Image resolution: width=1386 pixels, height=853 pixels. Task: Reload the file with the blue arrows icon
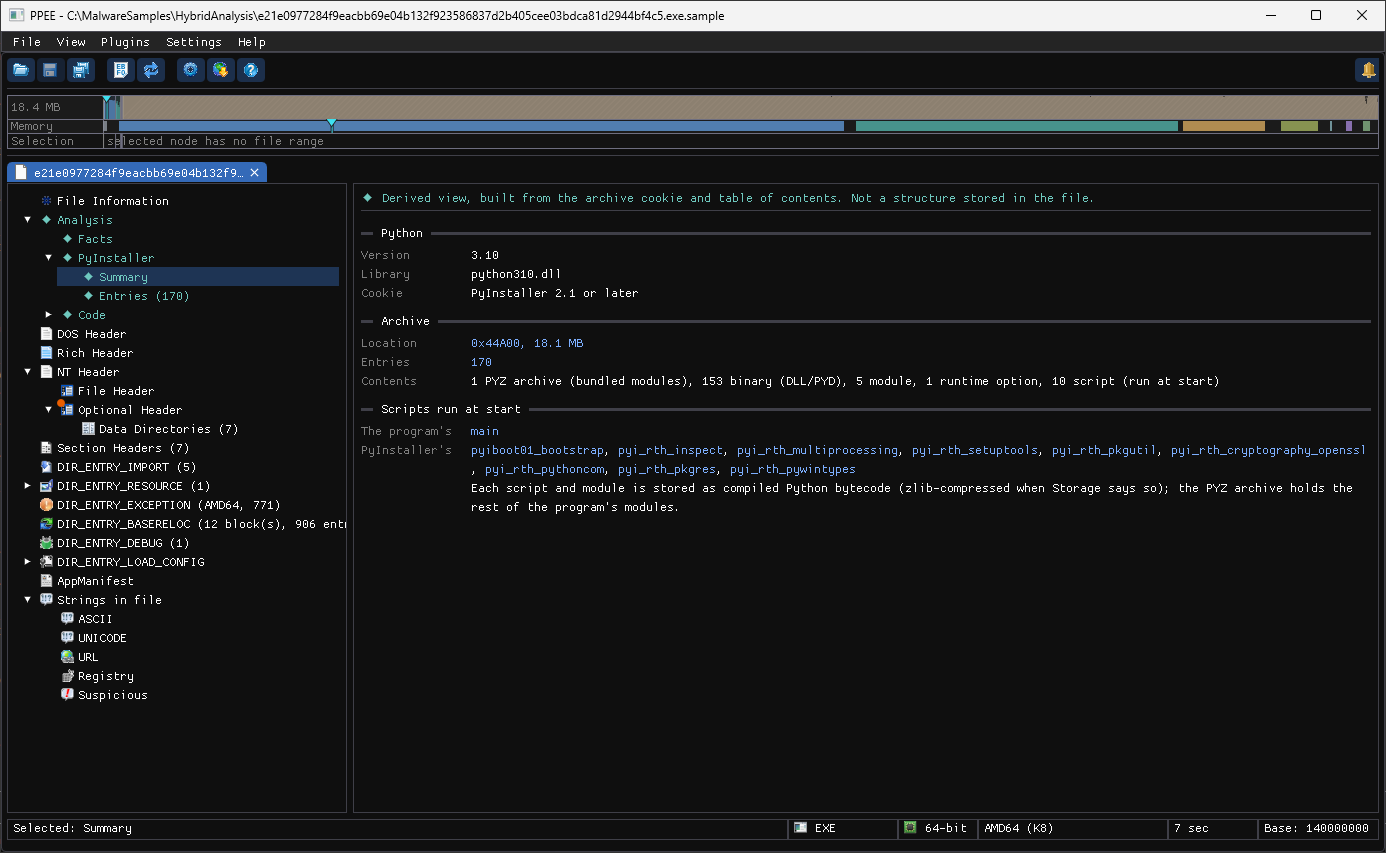[x=151, y=70]
